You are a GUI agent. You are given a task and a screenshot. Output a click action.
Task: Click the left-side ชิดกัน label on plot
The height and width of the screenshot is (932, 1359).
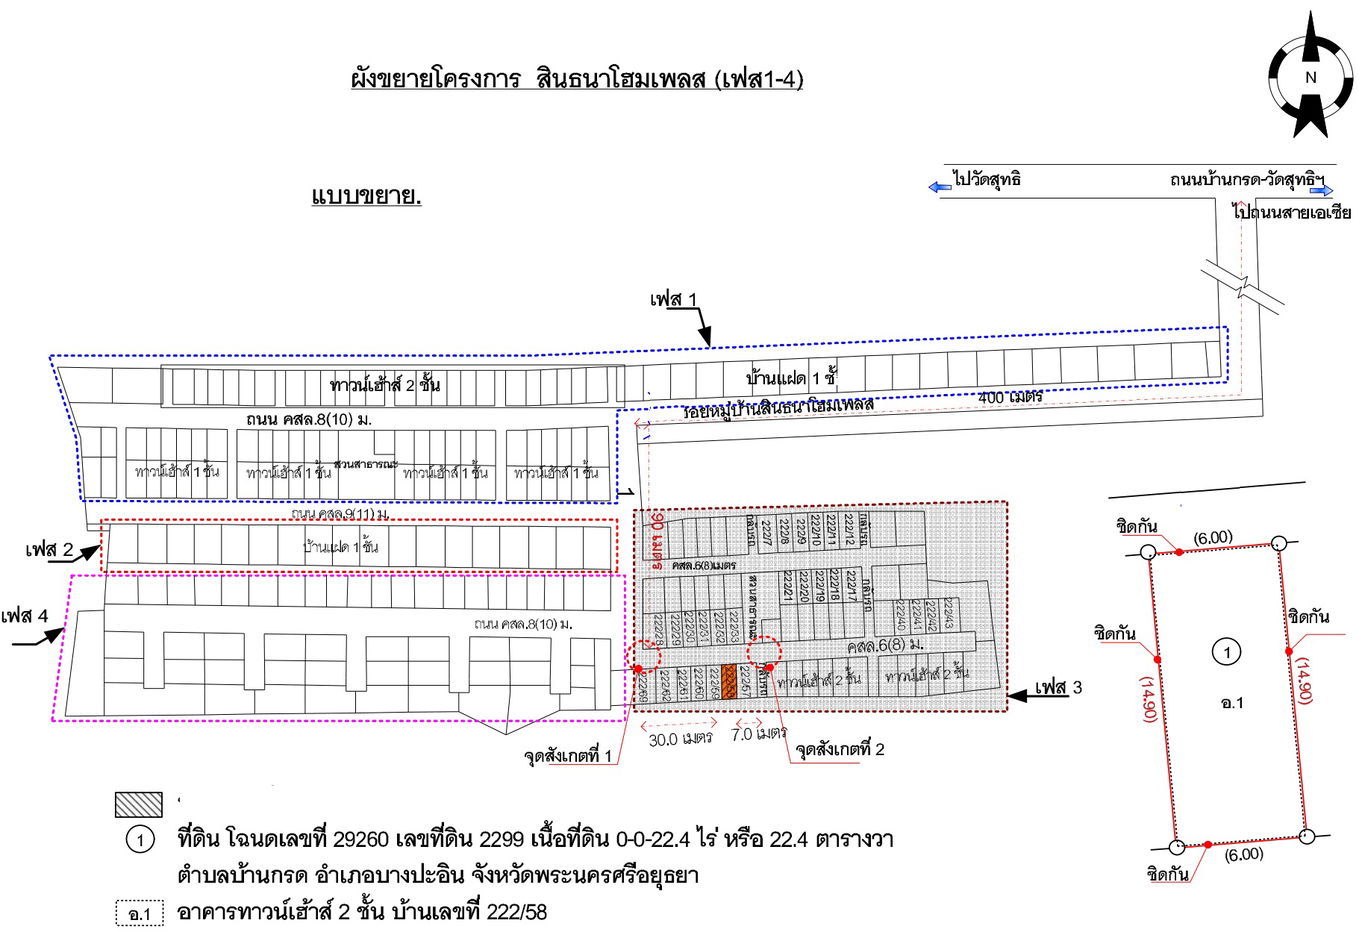(1115, 634)
